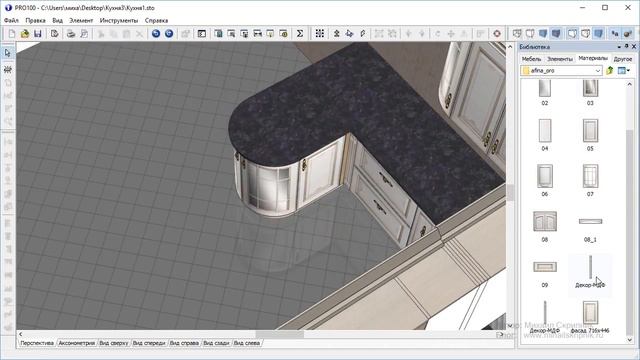
Task: Toggle photorealistic lighting sphere icon
Action: pos(628,33)
